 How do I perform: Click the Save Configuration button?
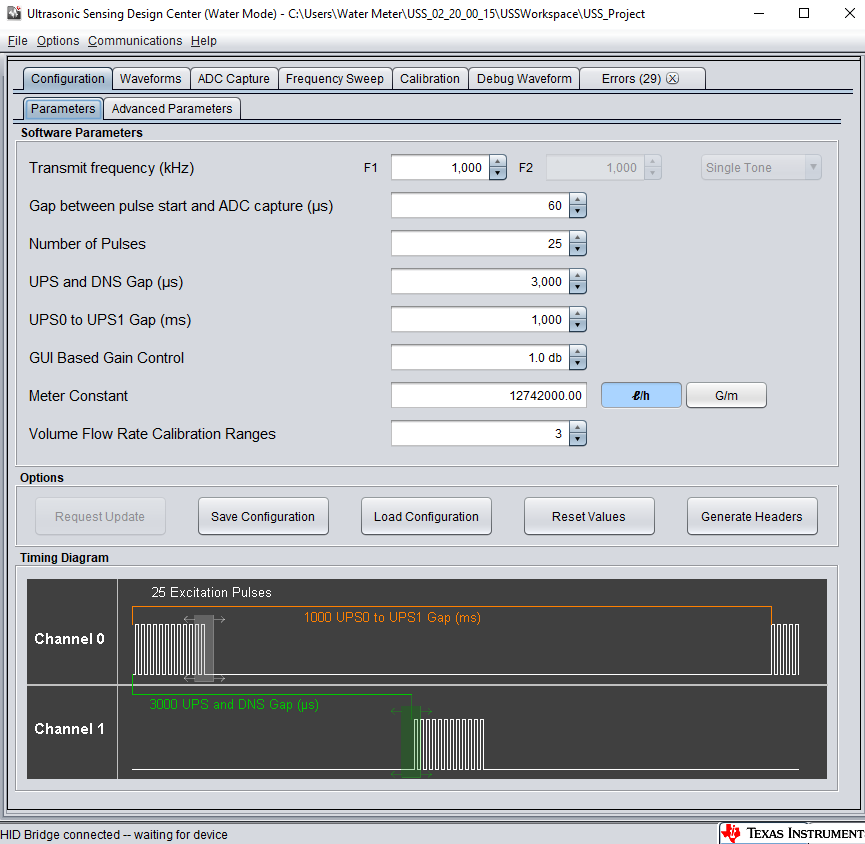[x=263, y=516]
